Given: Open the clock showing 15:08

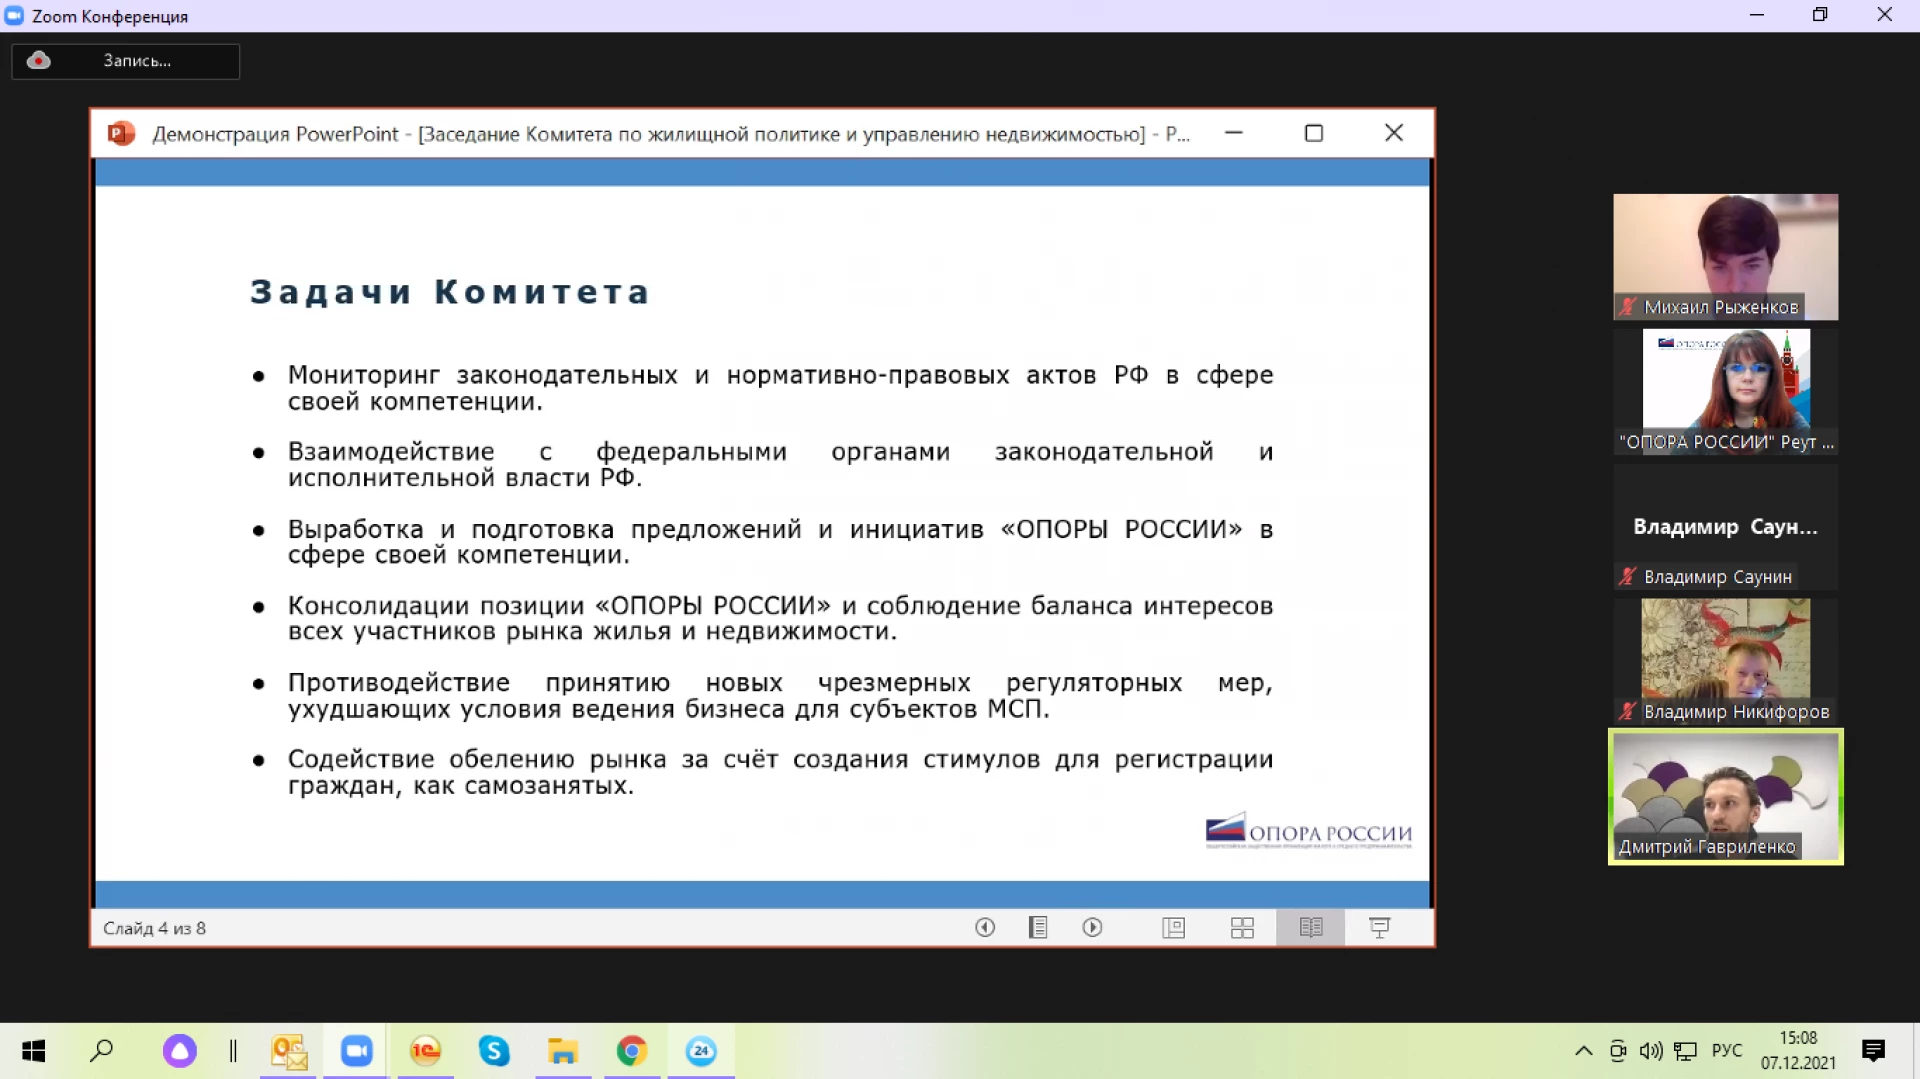Looking at the screenshot, I should point(1798,1051).
